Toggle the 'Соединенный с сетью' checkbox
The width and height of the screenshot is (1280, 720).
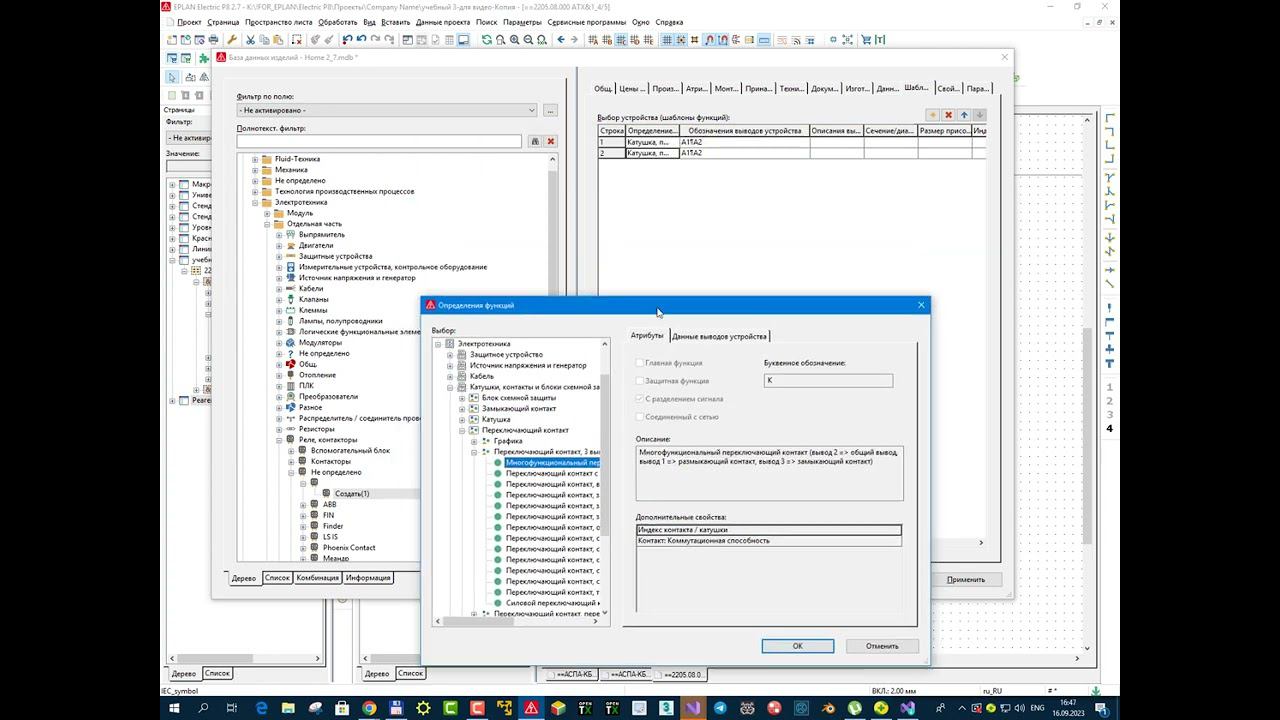(x=640, y=417)
